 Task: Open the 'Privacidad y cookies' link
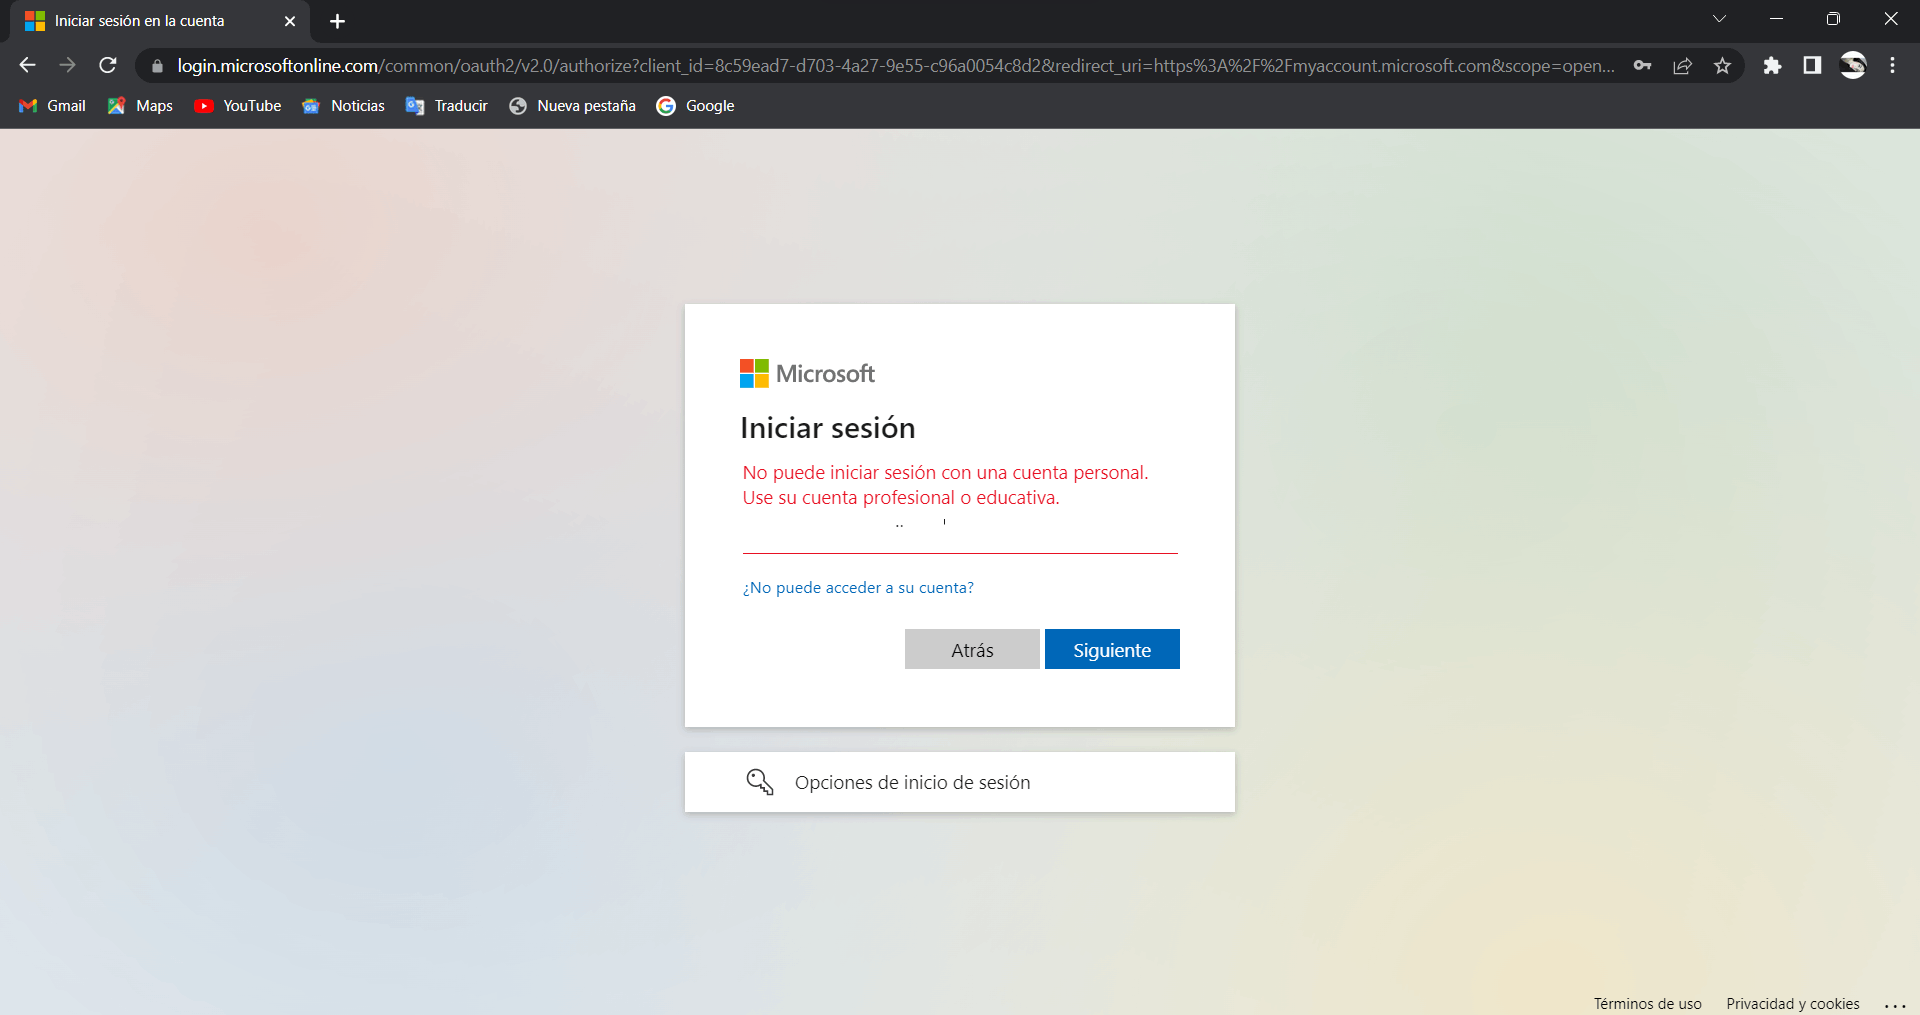[x=1793, y=1004]
